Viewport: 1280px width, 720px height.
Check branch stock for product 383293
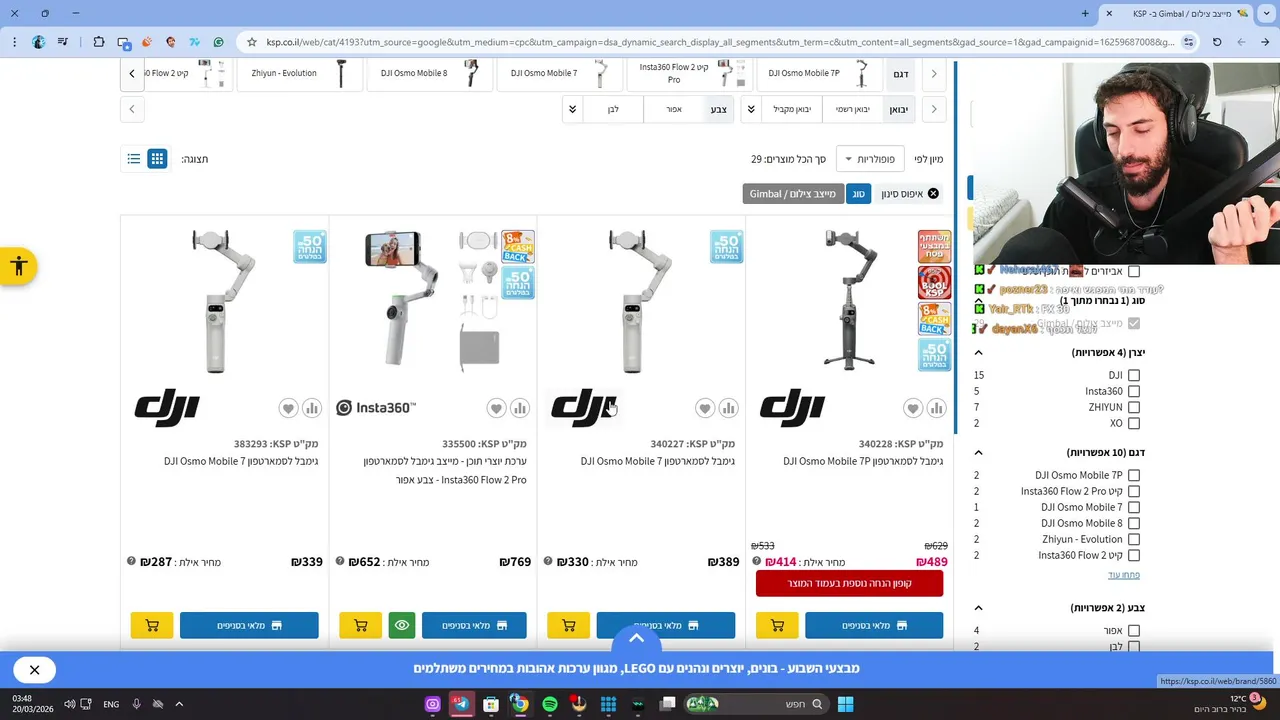tap(249, 625)
